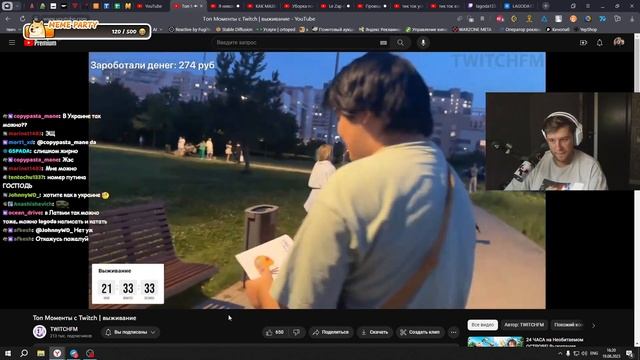Open a new browser tab with plus
The width and height of the screenshot is (640, 360).
pos(546,6)
